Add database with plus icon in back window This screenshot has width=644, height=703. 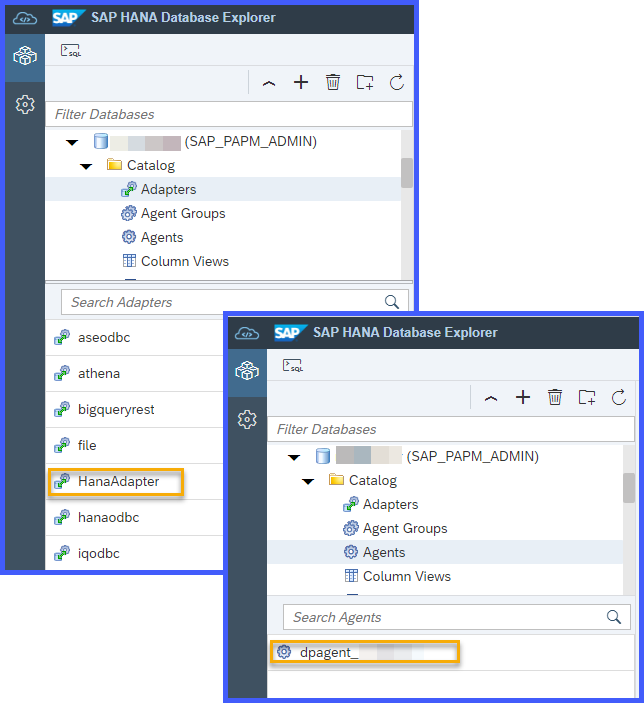[301, 82]
